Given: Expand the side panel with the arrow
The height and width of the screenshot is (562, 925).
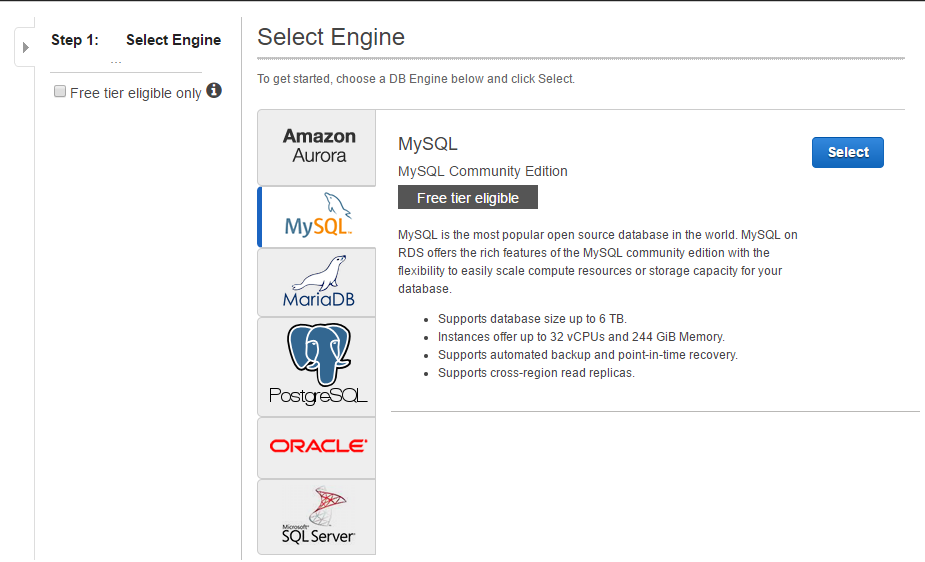Looking at the screenshot, I should point(25,47).
